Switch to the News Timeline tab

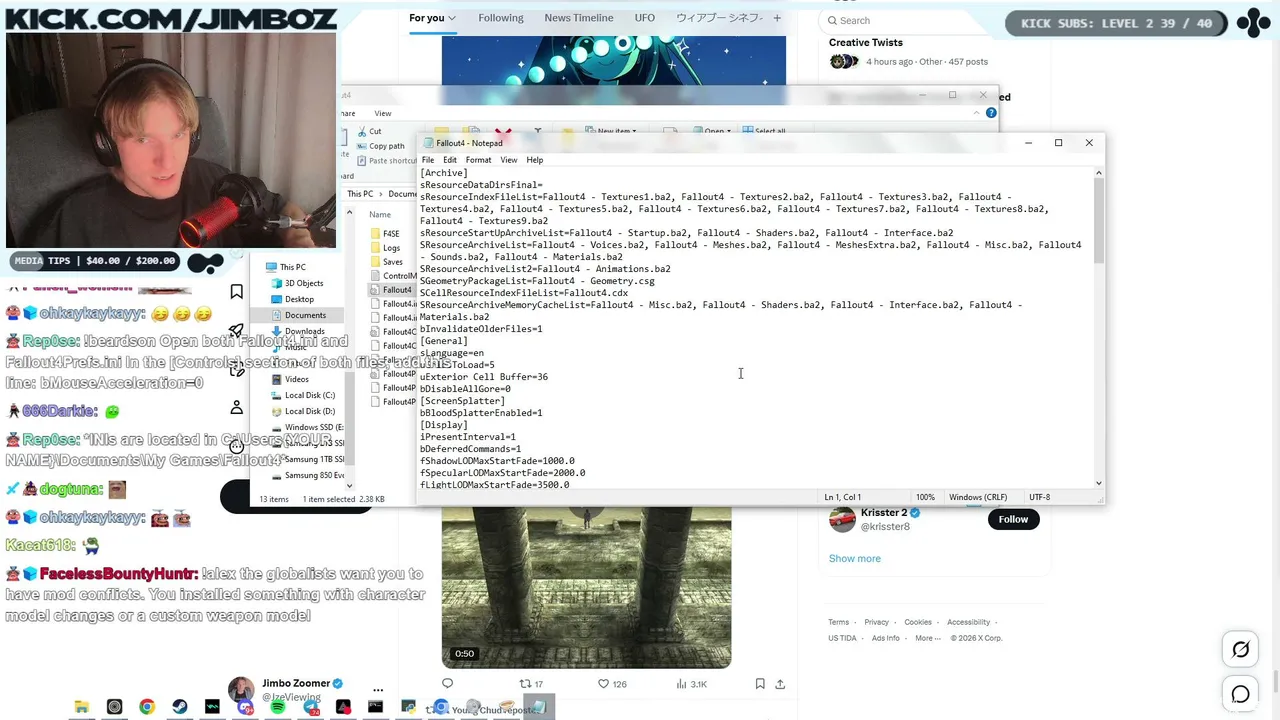click(x=579, y=18)
